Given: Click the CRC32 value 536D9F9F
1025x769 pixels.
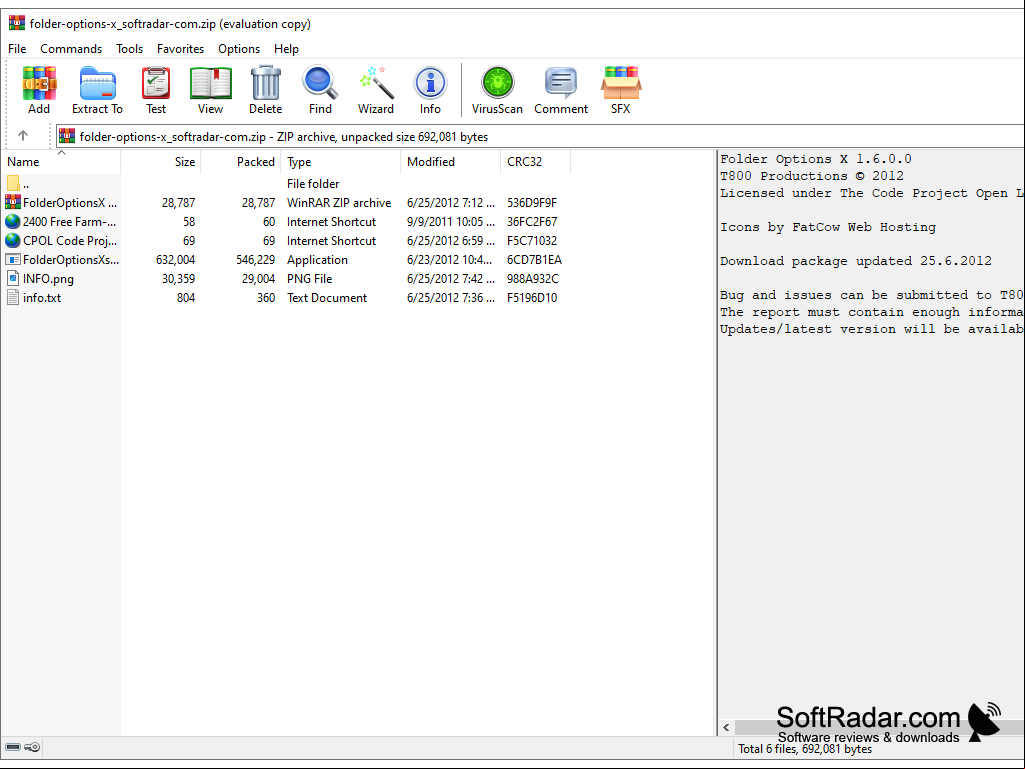Looking at the screenshot, I should [532, 203].
